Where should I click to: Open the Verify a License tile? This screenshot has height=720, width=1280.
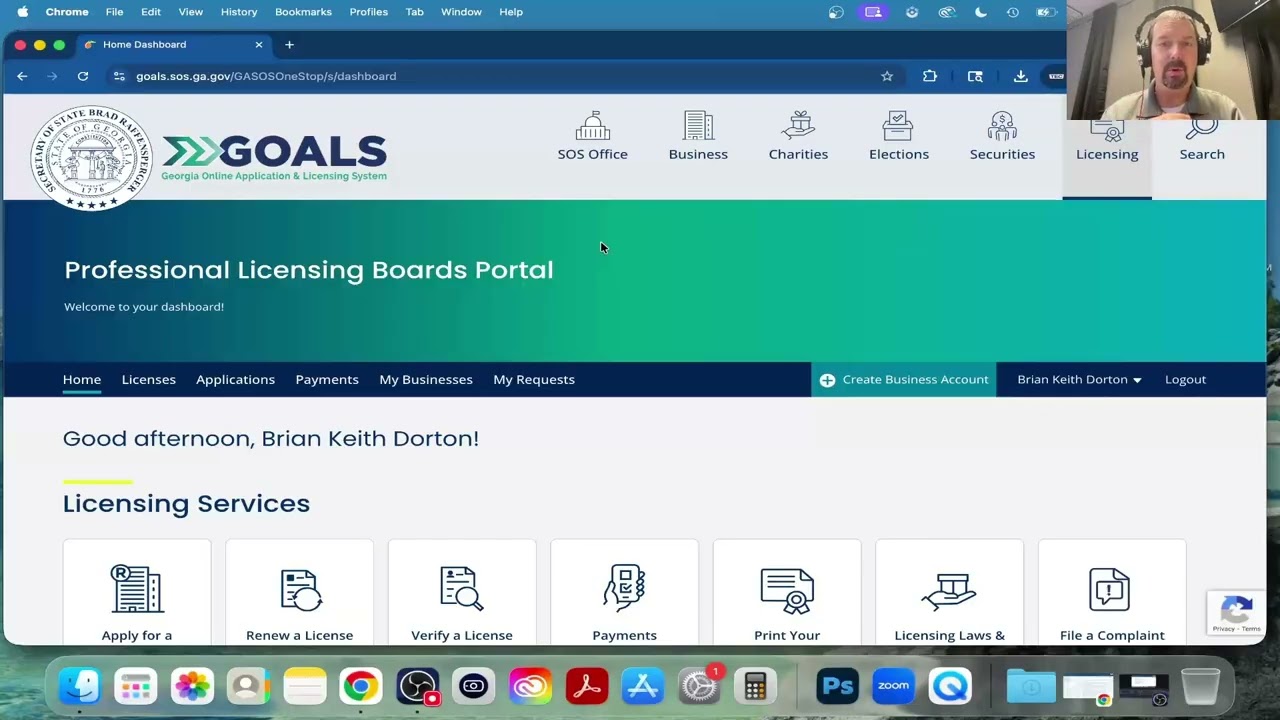coord(462,592)
